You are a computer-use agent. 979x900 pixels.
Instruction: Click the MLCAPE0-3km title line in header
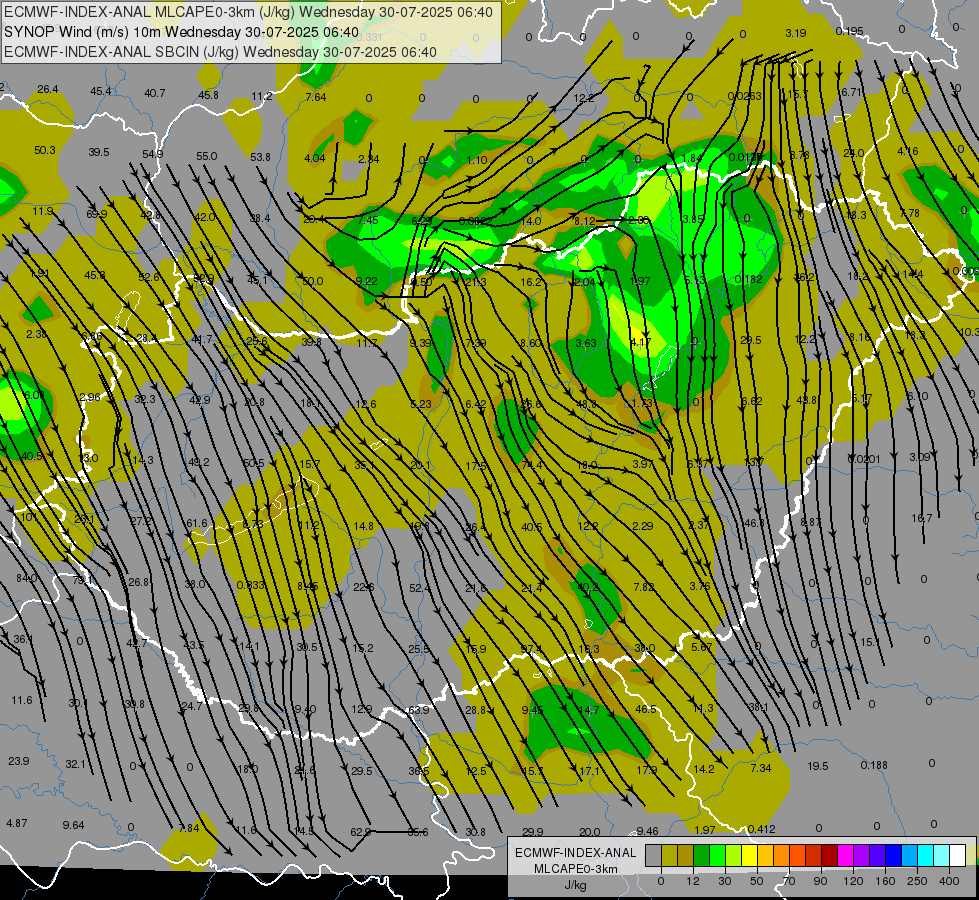248,12
